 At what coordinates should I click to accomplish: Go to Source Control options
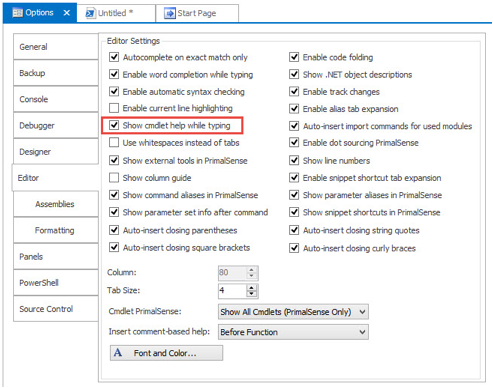pos(56,309)
